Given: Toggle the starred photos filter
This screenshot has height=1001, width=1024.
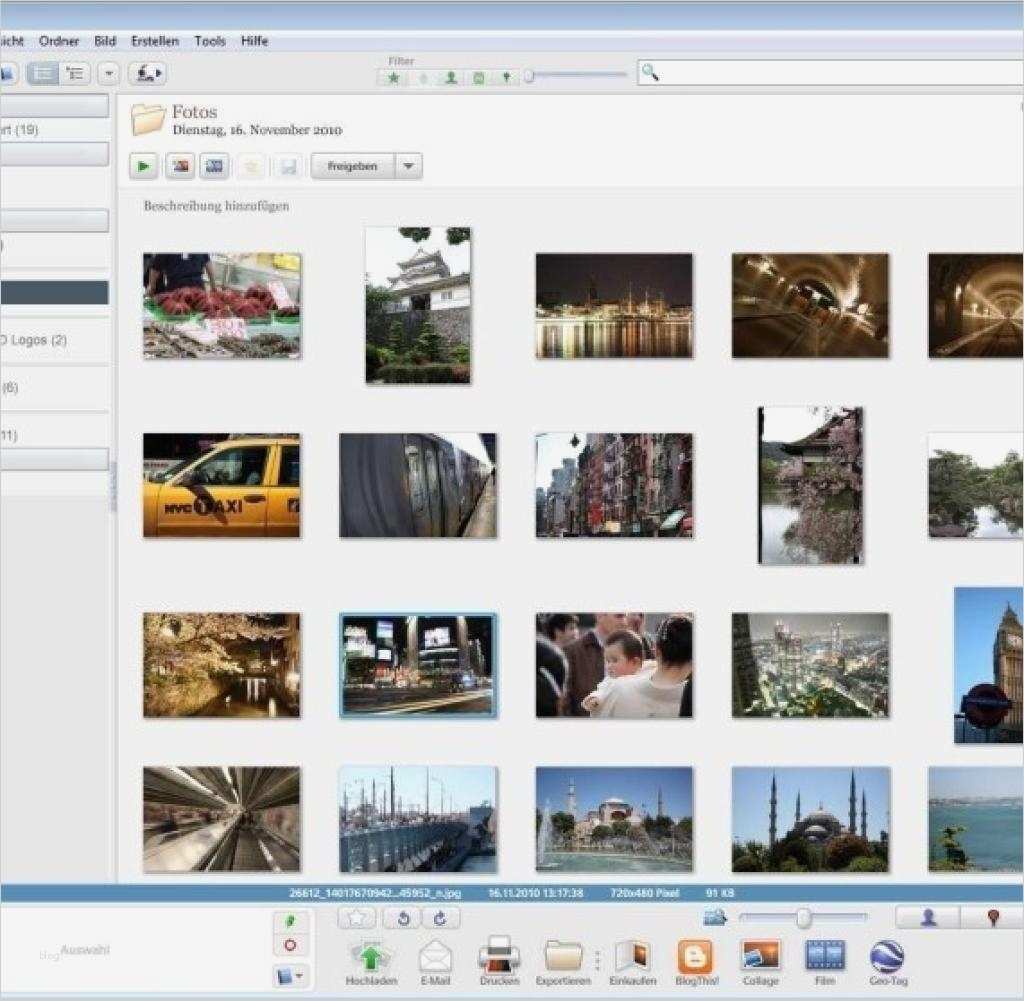Looking at the screenshot, I should (x=394, y=77).
